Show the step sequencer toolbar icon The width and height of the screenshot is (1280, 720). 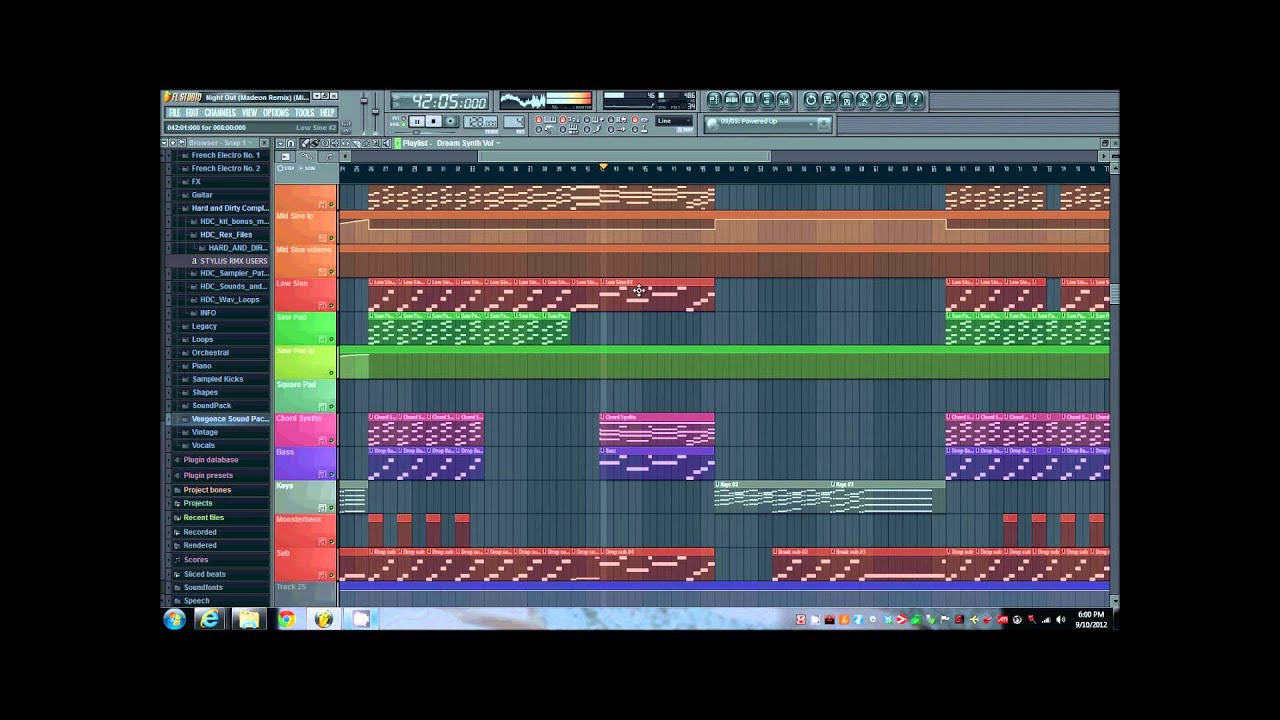pyautogui.click(x=732, y=100)
